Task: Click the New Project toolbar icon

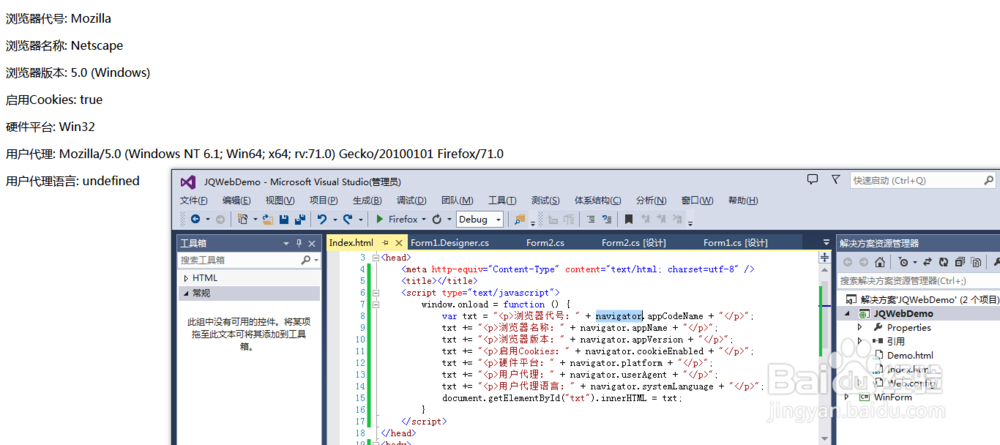Action: pyautogui.click(x=243, y=219)
